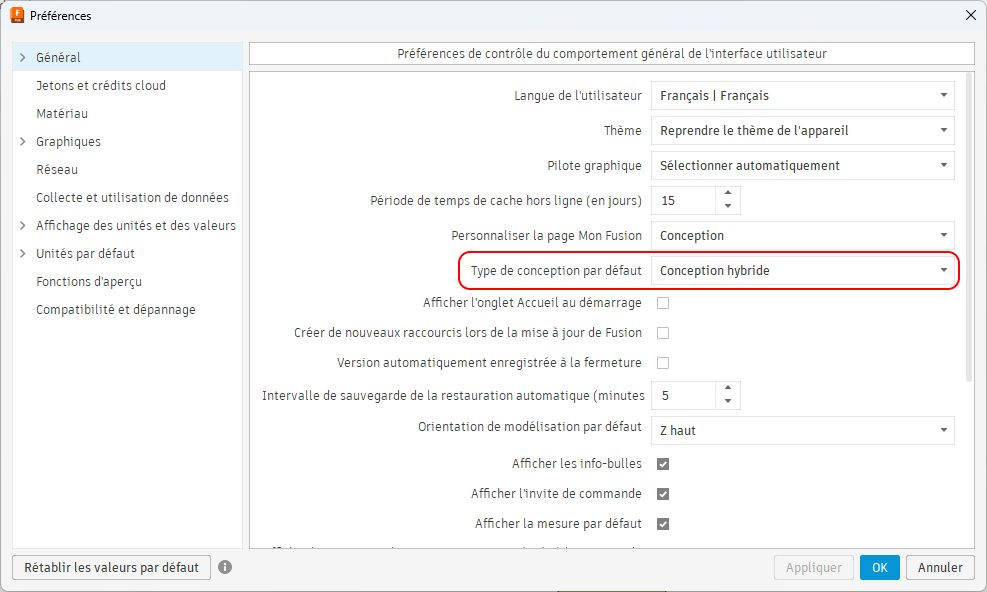
Task: Open the Langue de l'utilisateur dropdown
Action: tap(802, 96)
